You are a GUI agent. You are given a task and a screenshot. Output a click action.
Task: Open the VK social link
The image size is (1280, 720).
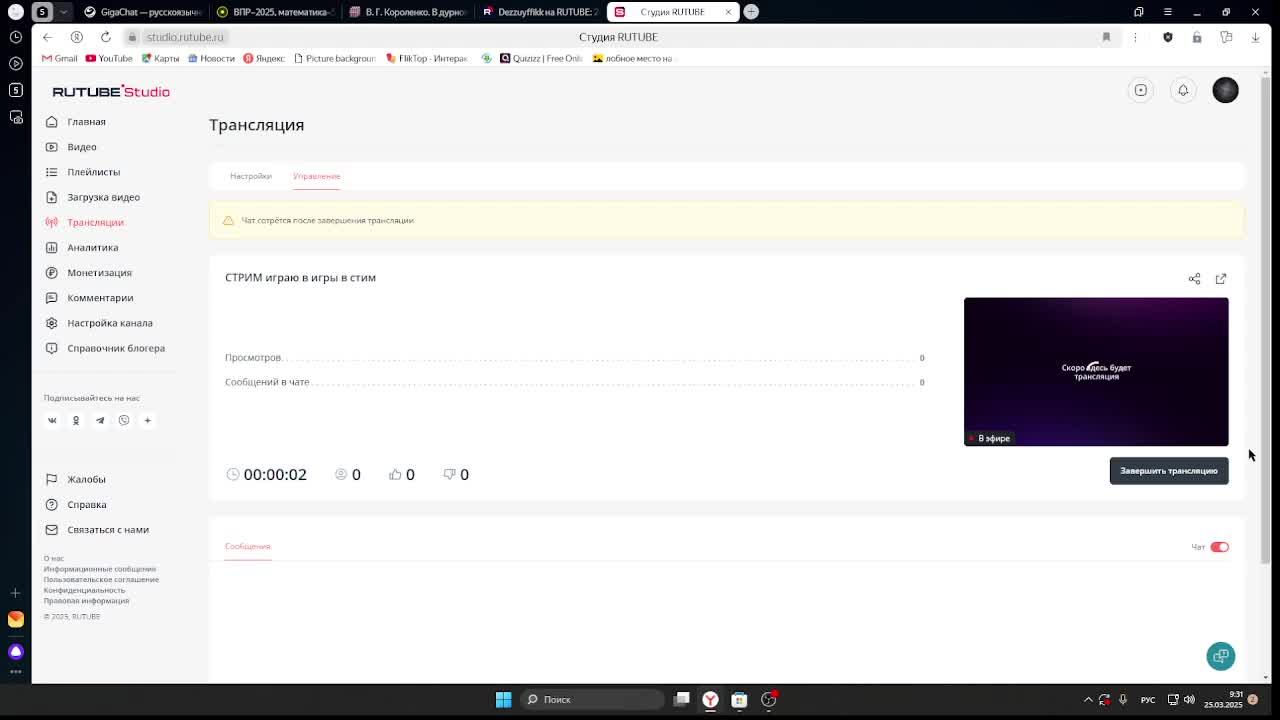click(52, 420)
